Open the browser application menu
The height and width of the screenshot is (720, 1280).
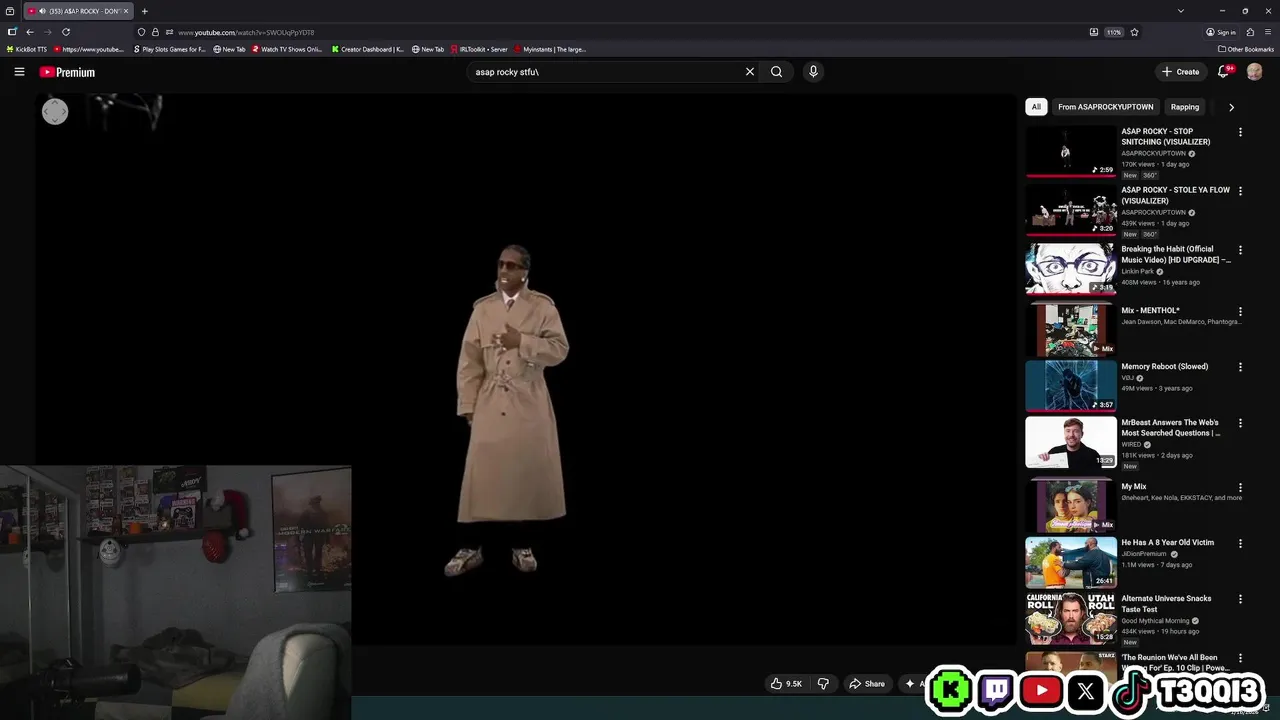point(1268,32)
